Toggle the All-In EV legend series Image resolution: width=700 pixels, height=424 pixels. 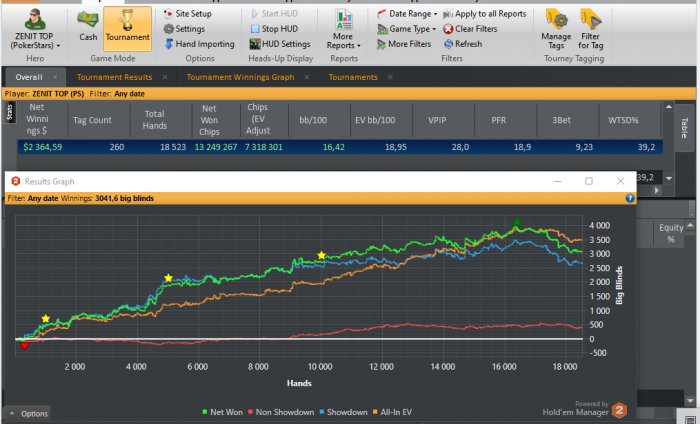click(392, 412)
